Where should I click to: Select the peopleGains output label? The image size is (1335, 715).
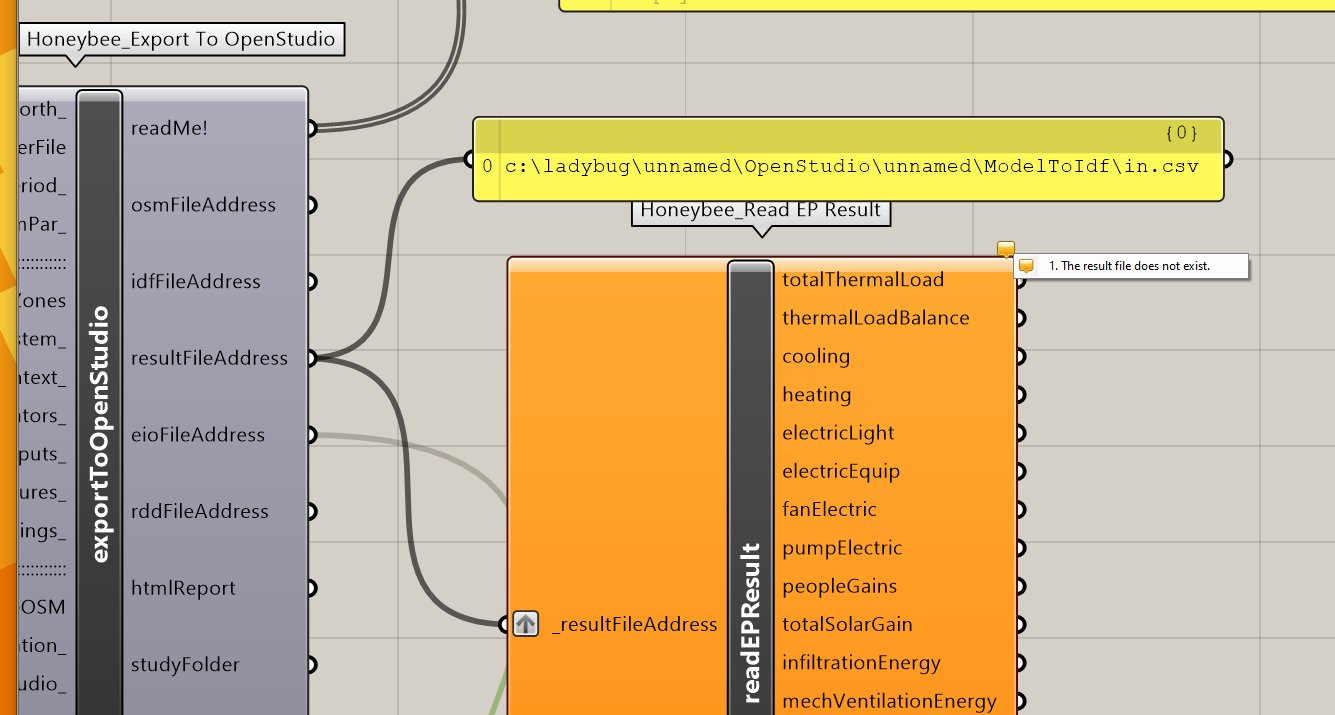click(x=840, y=586)
